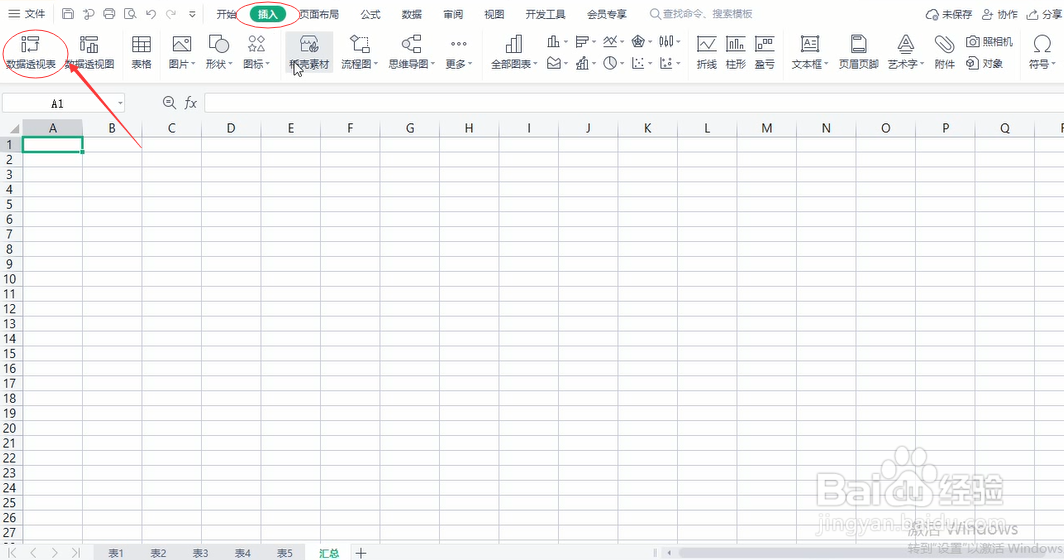
Task: Insert a win/loss sparkline (盈亏)
Action: click(765, 53)
